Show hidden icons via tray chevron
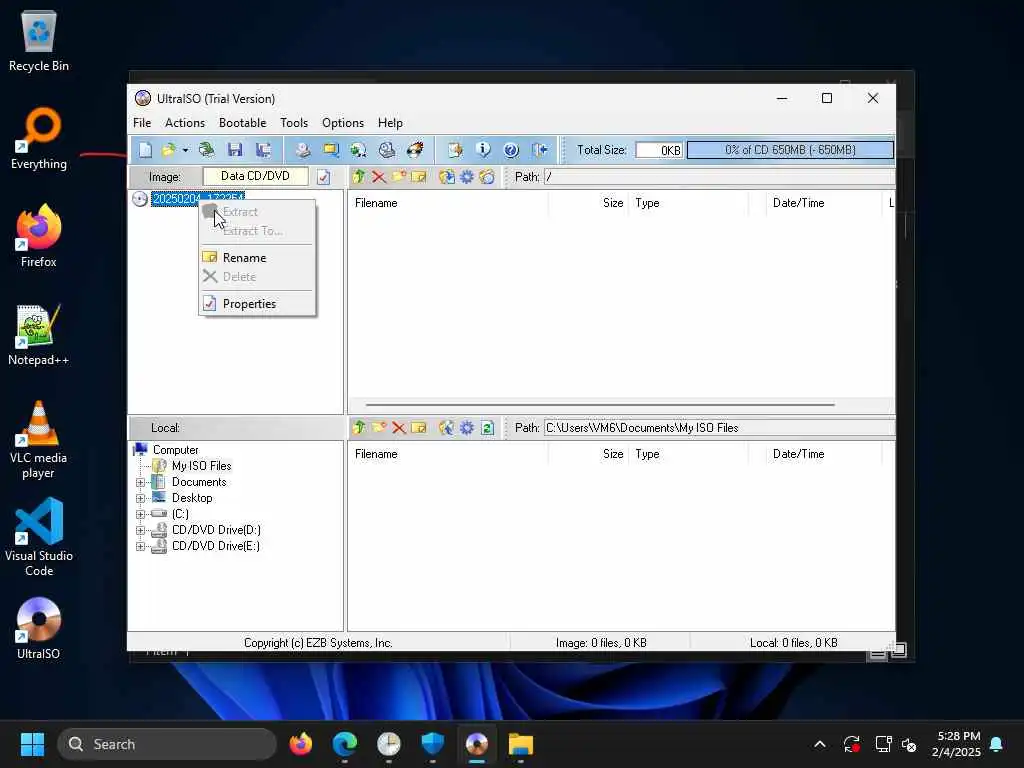This screenshot has width=1024, height=768. [820, 744]
